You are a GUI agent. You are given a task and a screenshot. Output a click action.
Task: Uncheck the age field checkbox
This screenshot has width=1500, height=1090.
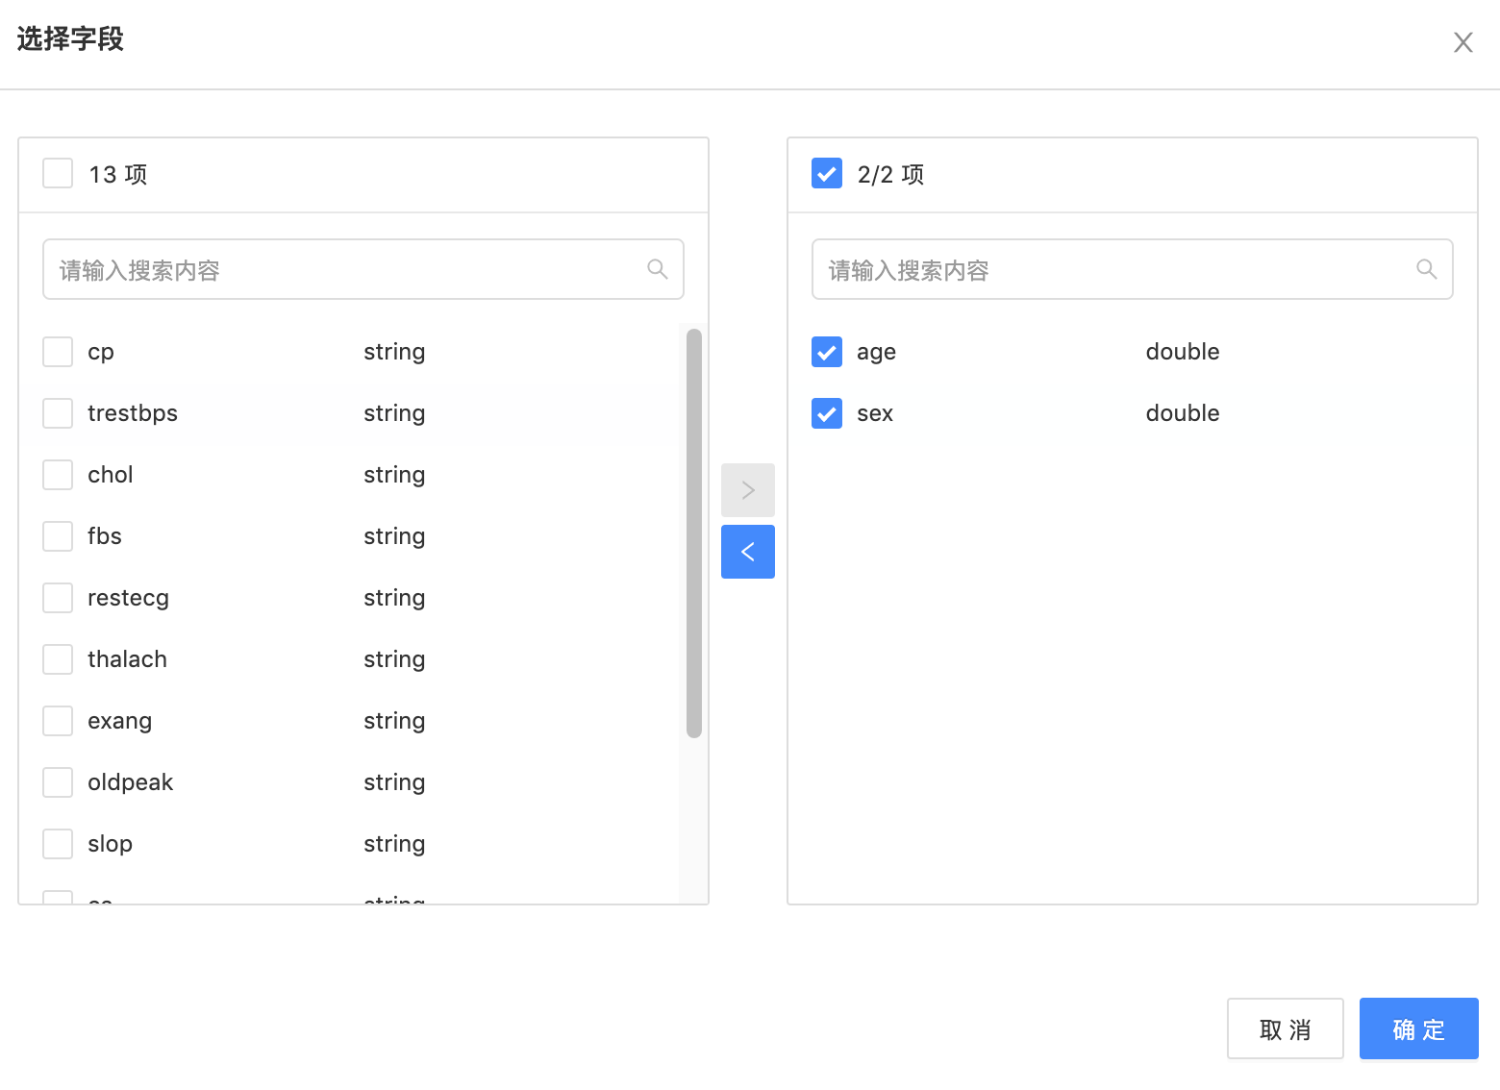[827, 352]
